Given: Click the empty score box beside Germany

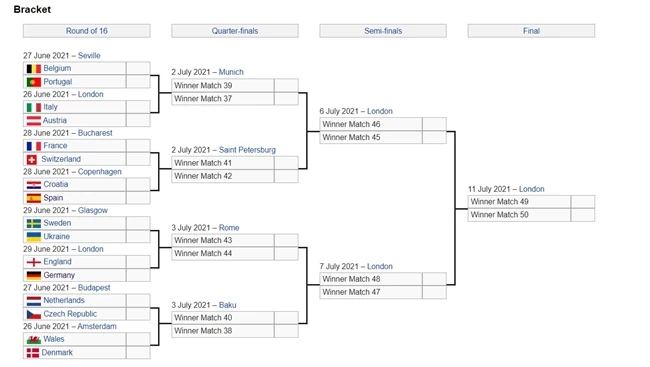Looking at the screenshot, I should 138,275.
